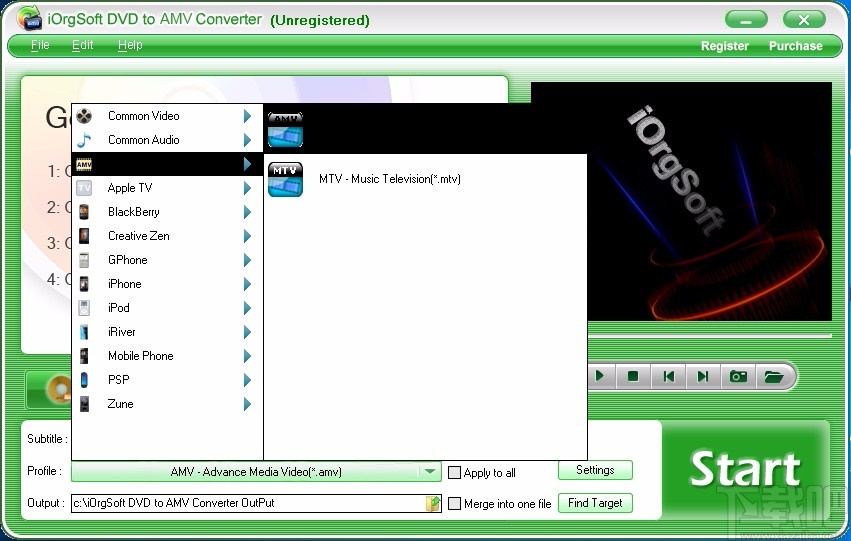Select the AMV format film icon in submenu
851x541 pixels.
(285, 129)
